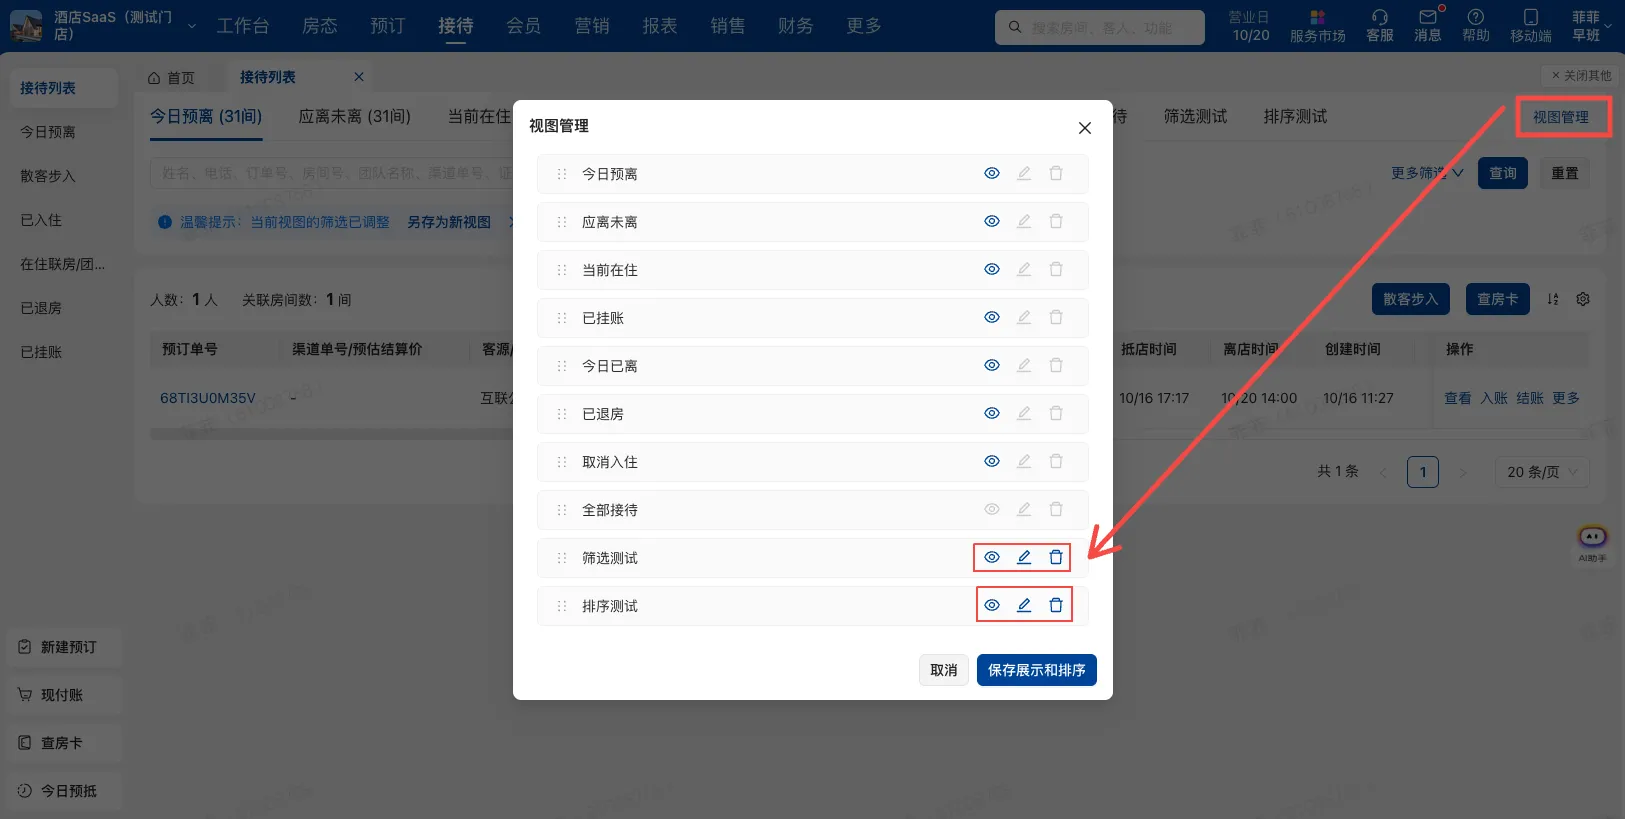Go to page 1 in pagination
This screenshot has width=1625, height=819.
(1423, 472)
